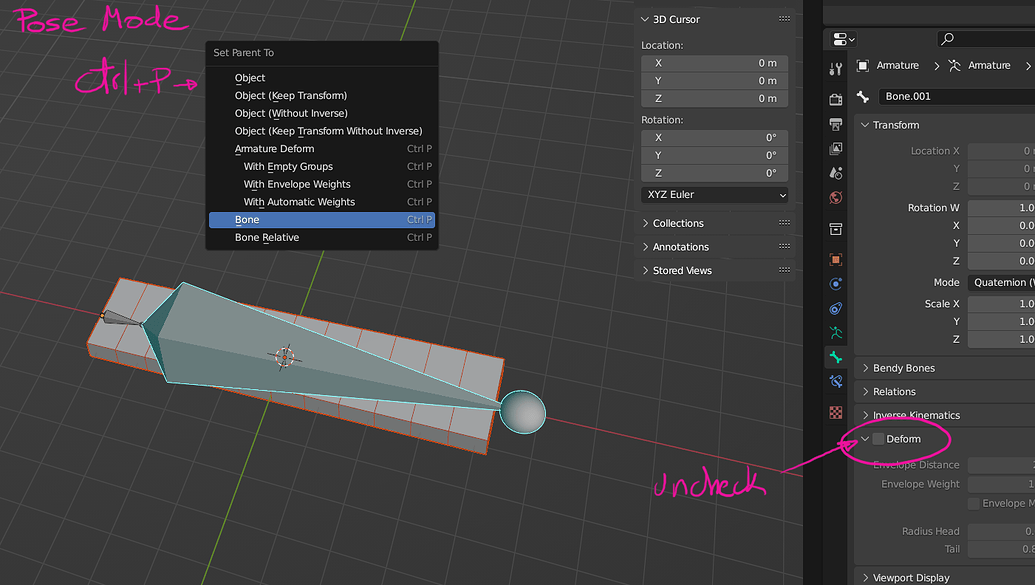The width and height of the screenshot is (1035, 585).
Task: Click the Bone.001 name field
Action: point(957,96)
